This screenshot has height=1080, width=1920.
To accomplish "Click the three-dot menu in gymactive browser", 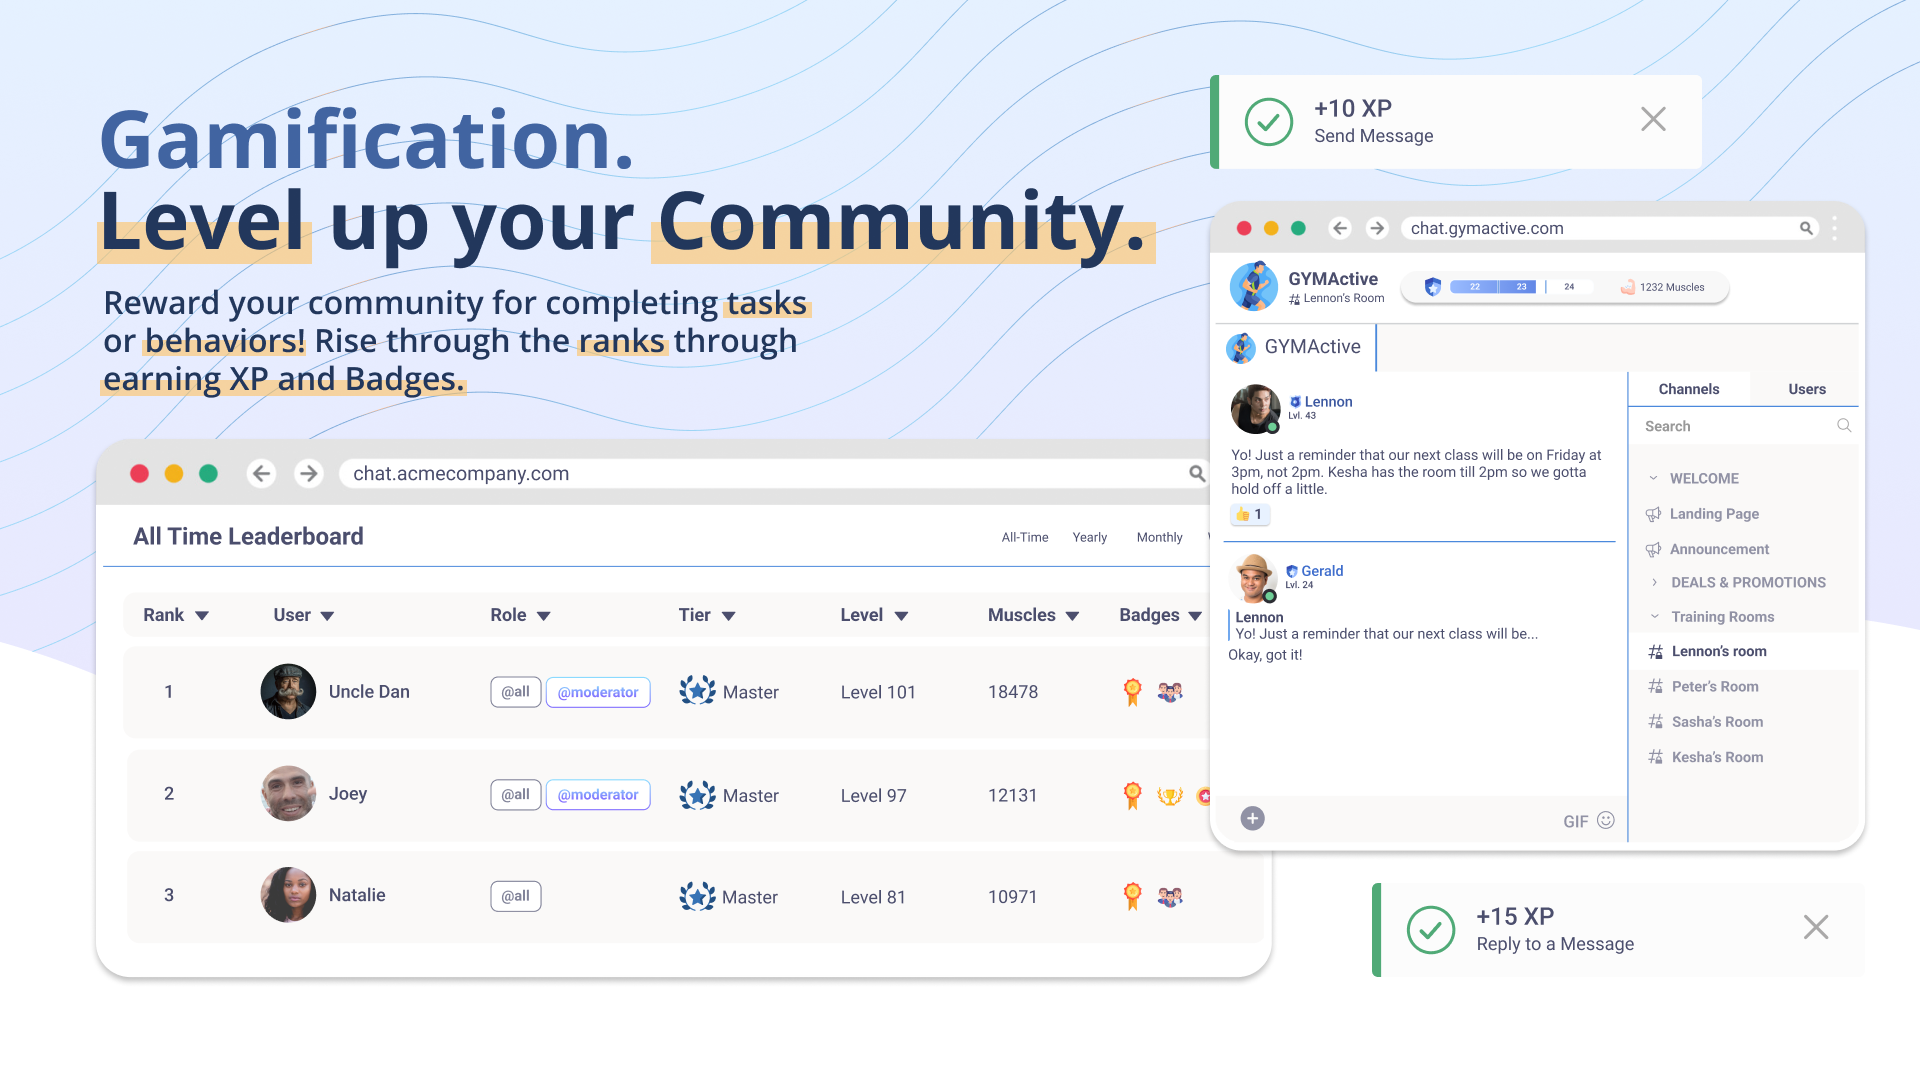I will [1834, 228].
